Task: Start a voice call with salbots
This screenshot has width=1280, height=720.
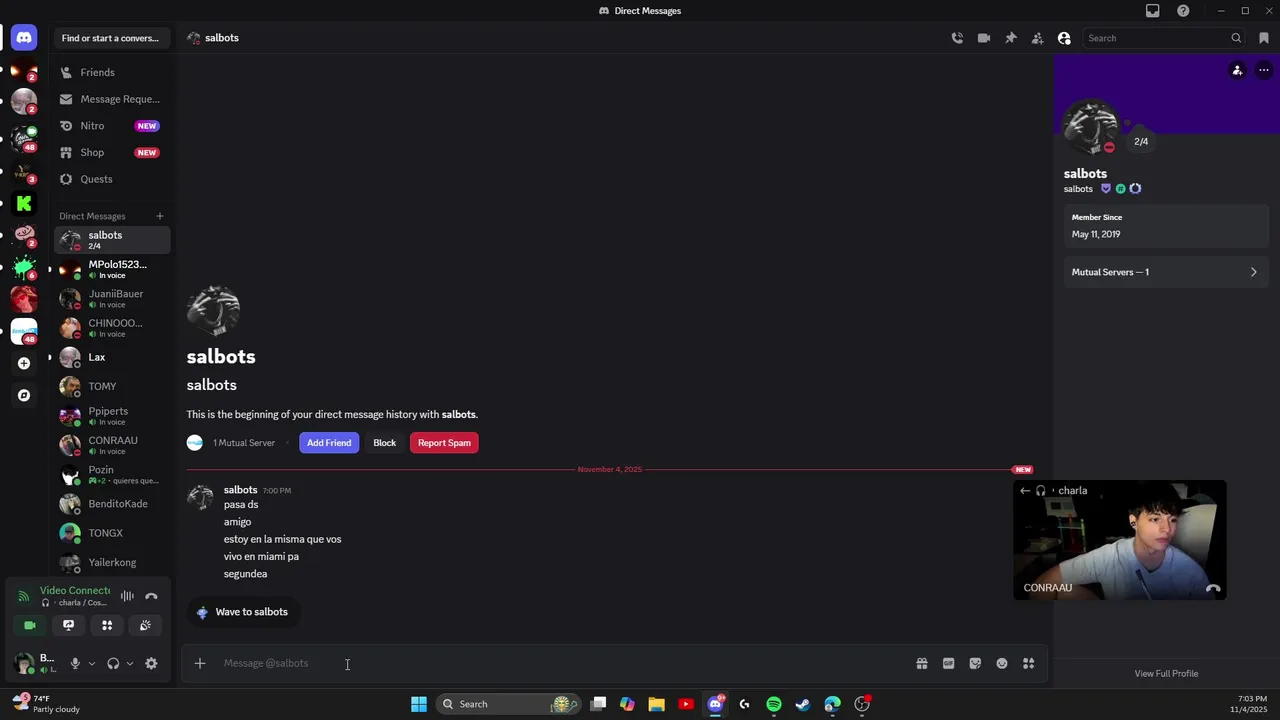Action: pos(957,38)
